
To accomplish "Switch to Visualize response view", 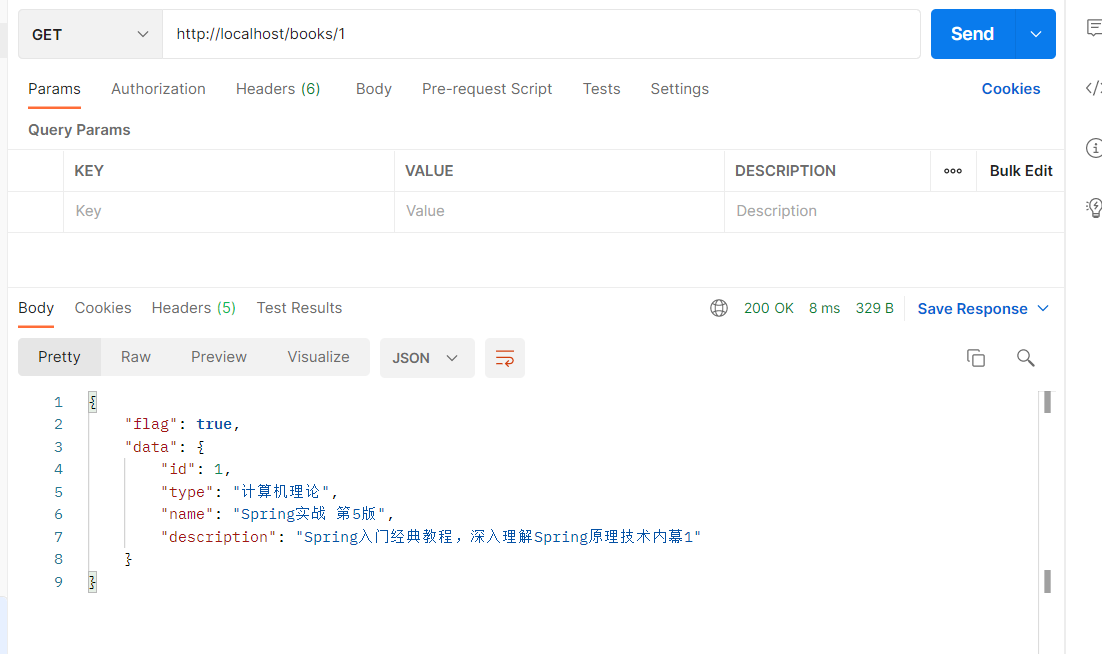I will [x=318, y=357].
